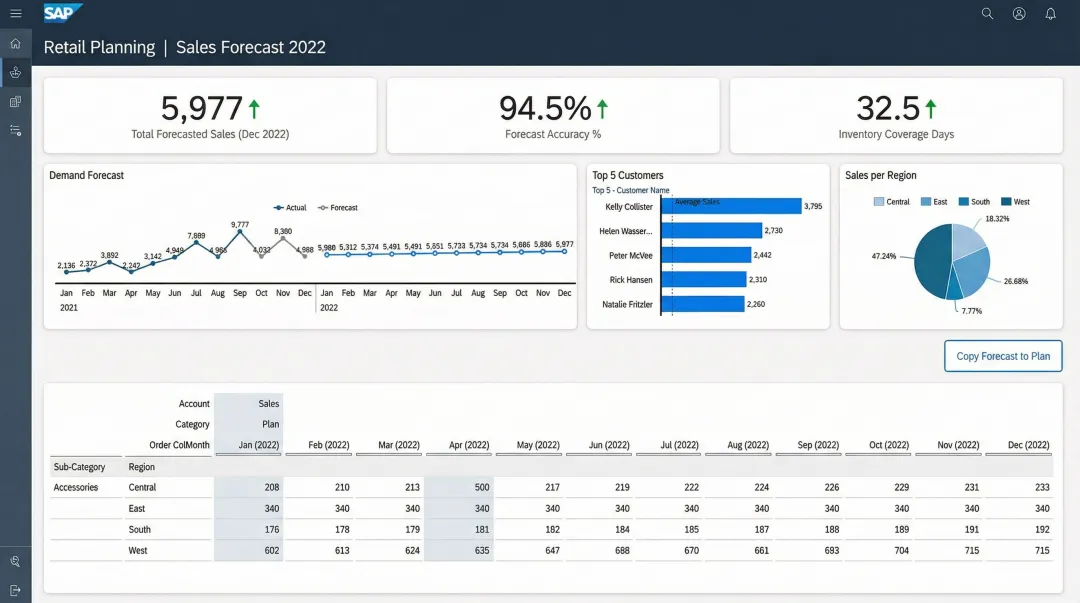Select the Sales Forecast 2022 page title

pyautogui.click(x=248, y=47)
